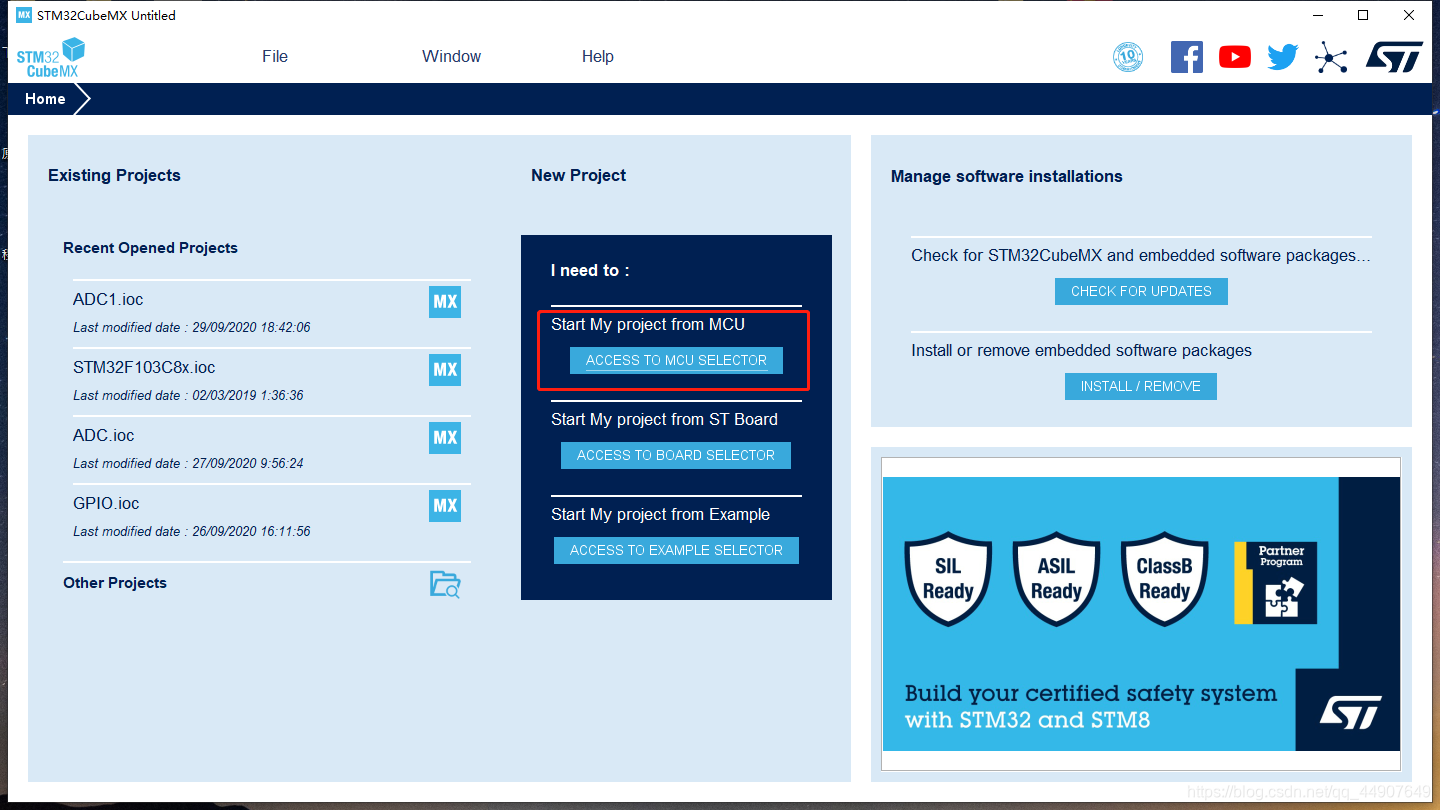This screenshot has width=1440, height=810.
Task: Click 'Check for STM32CubeMX and embedded software packages' text
Action: pos(1141,256)
